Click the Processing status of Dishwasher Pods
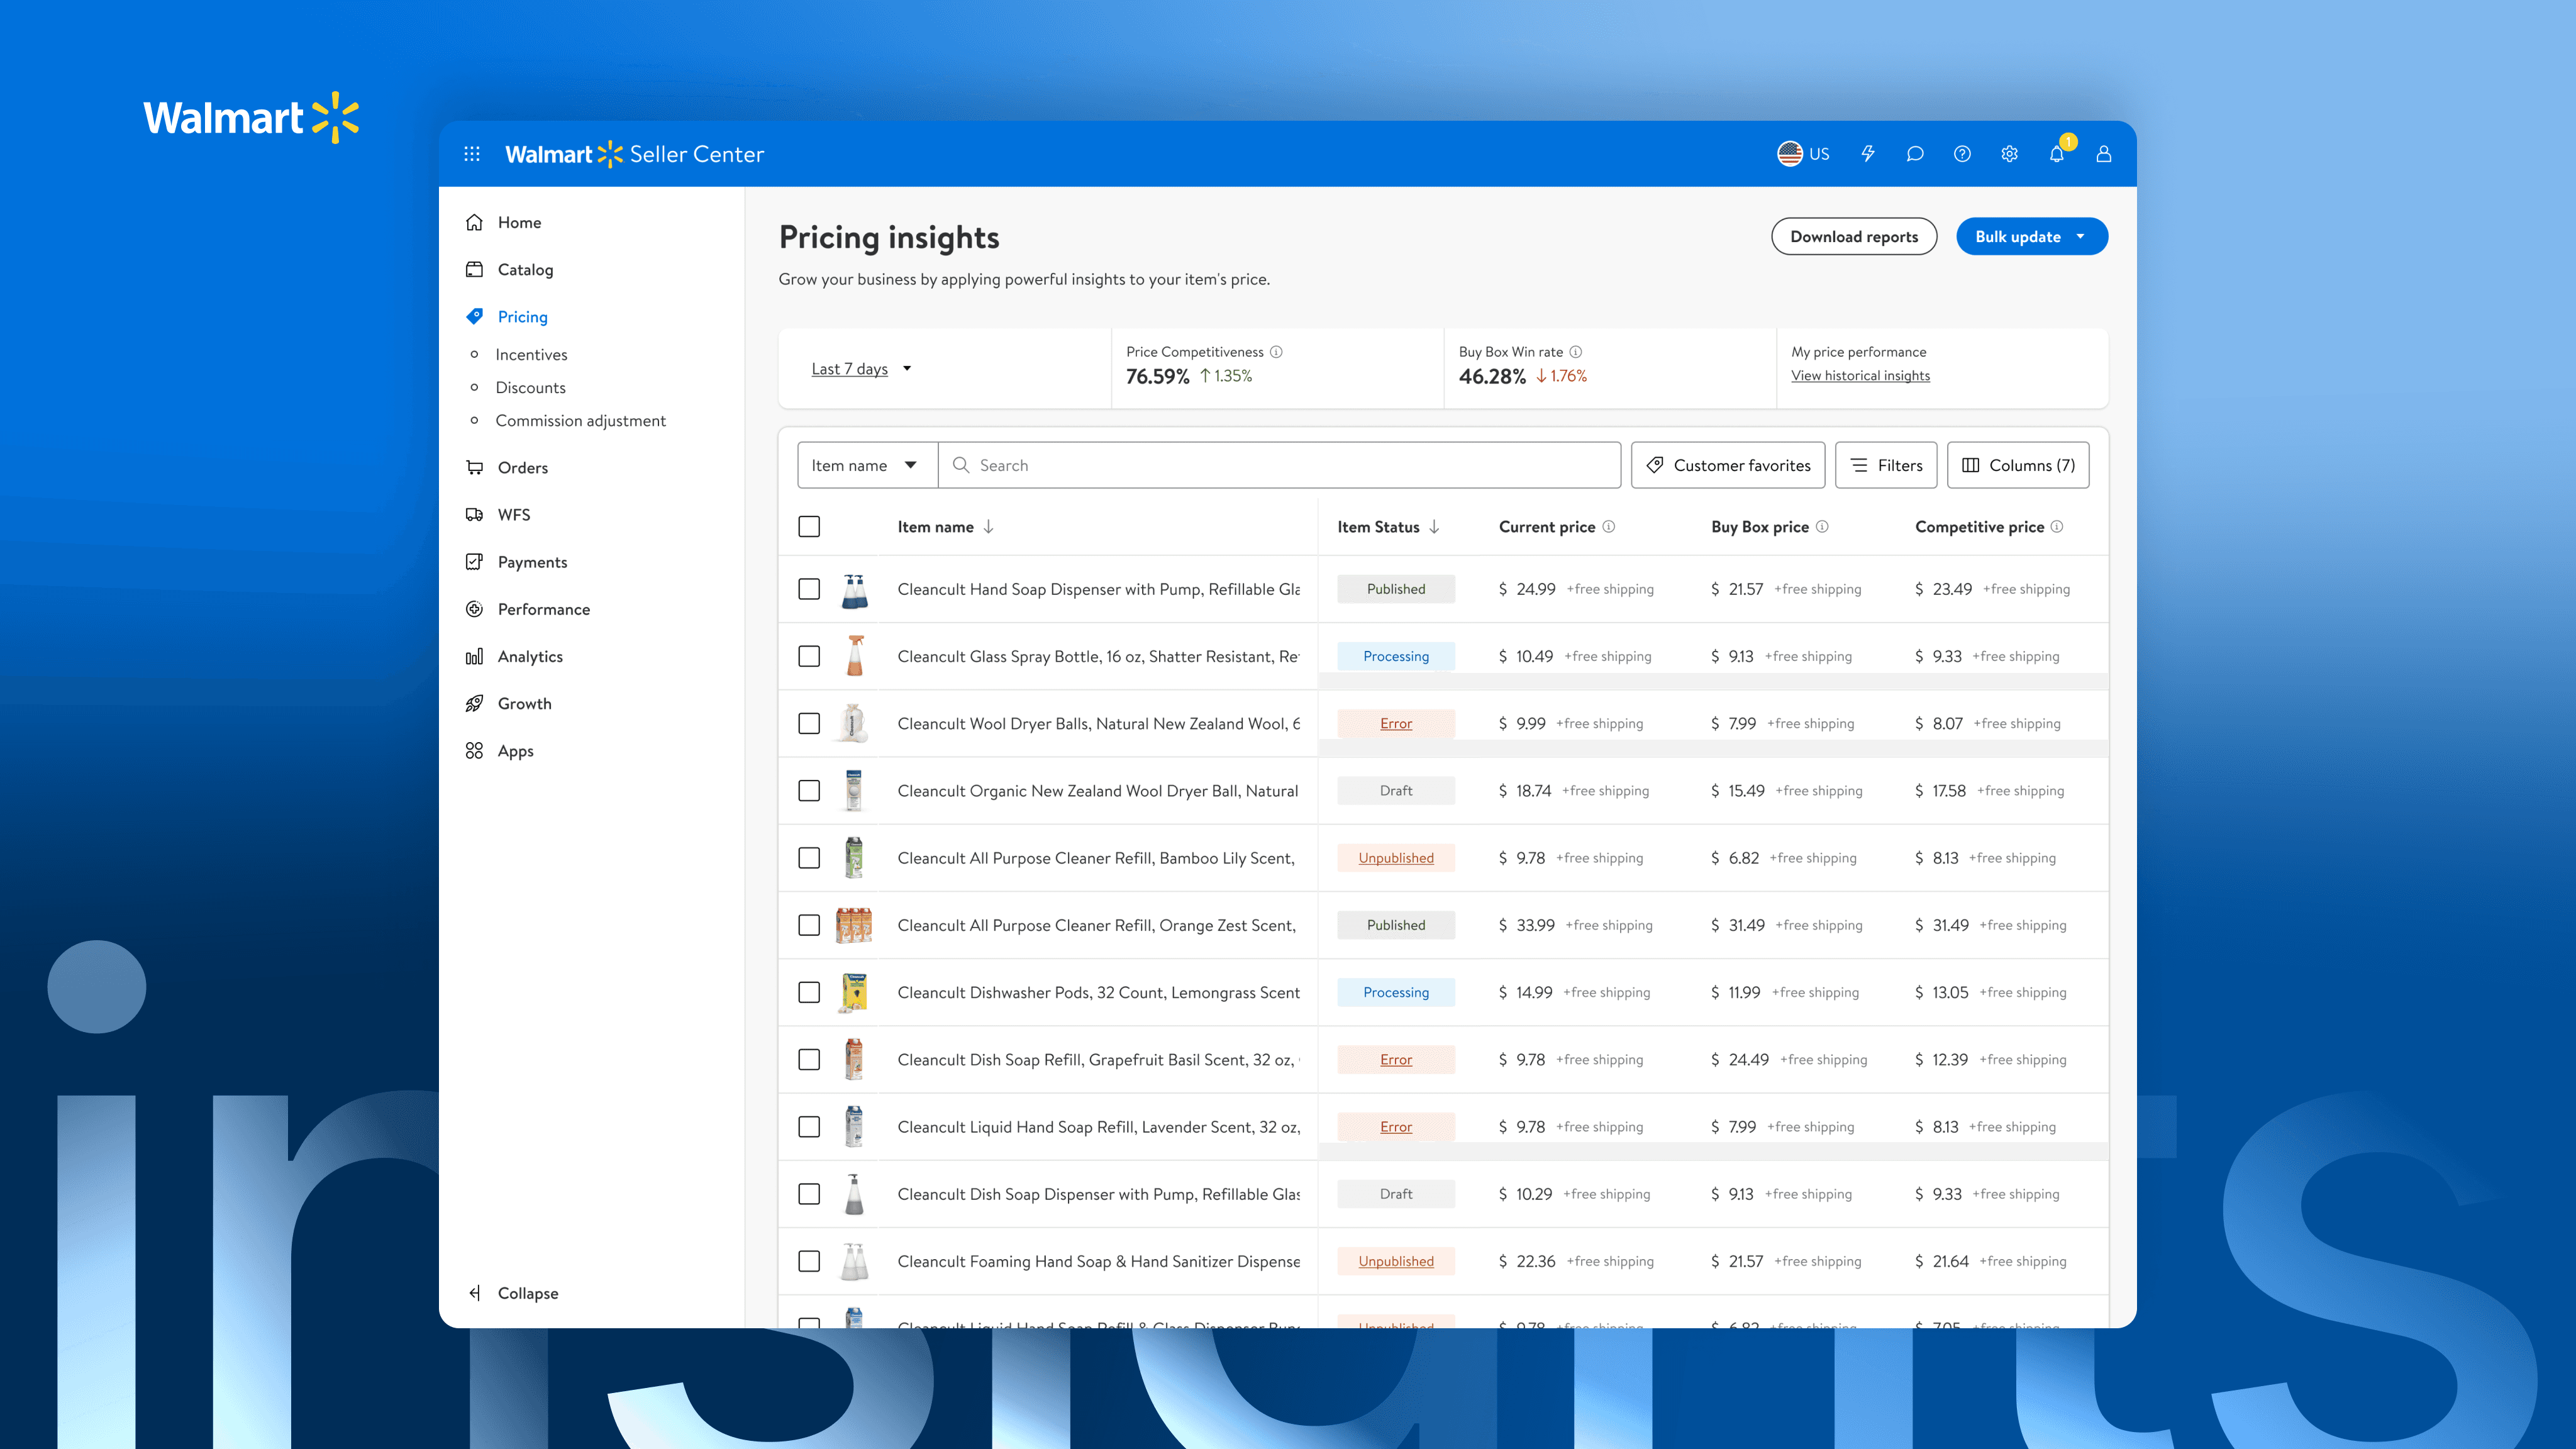Viewport: 2576px width, 1449px height. pyautogui.click(x=1396, y=992)
